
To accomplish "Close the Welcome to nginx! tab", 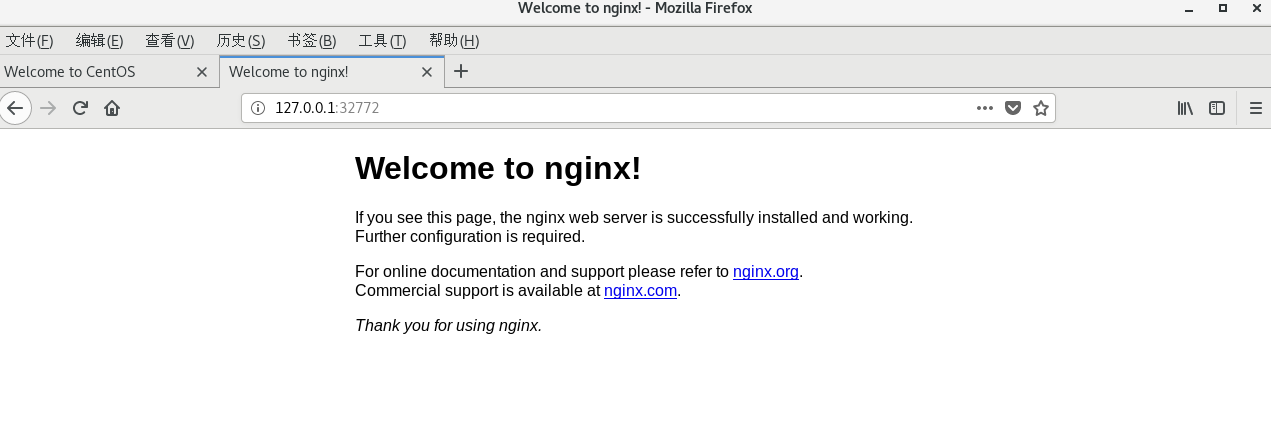I will click(427, 72).
